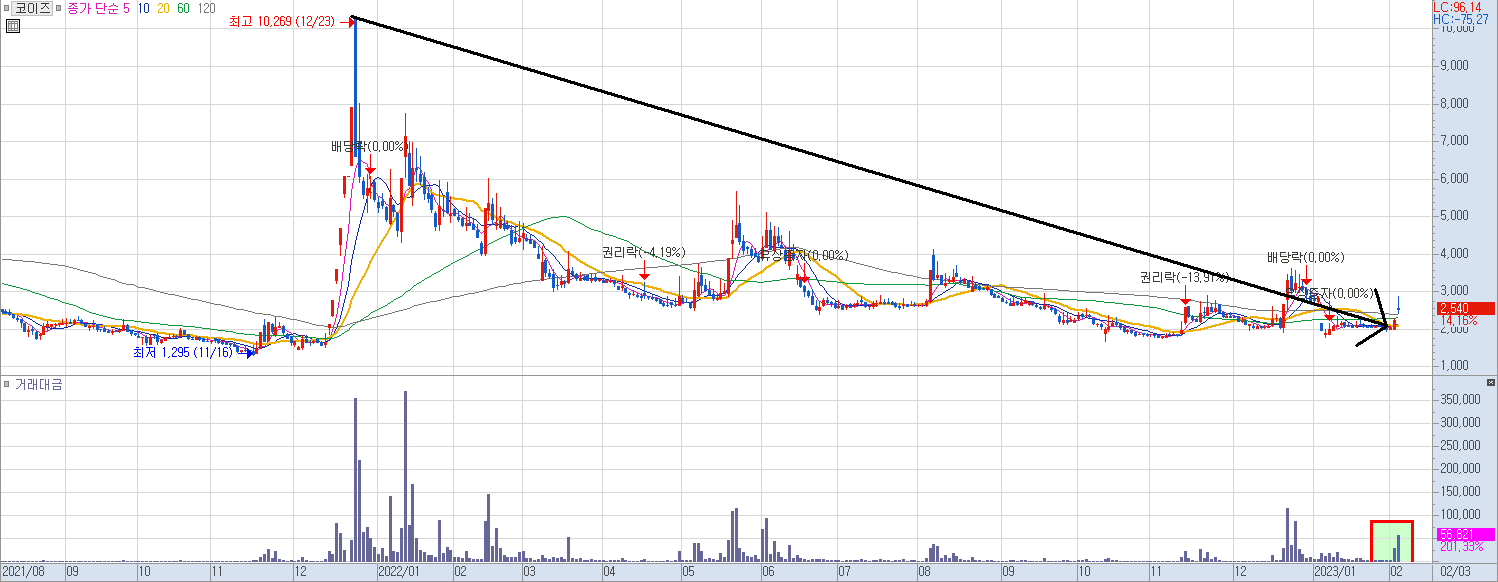Select the orange 20-day moving average label
This screenshot has width=1498, height=582.
point(164,8)
